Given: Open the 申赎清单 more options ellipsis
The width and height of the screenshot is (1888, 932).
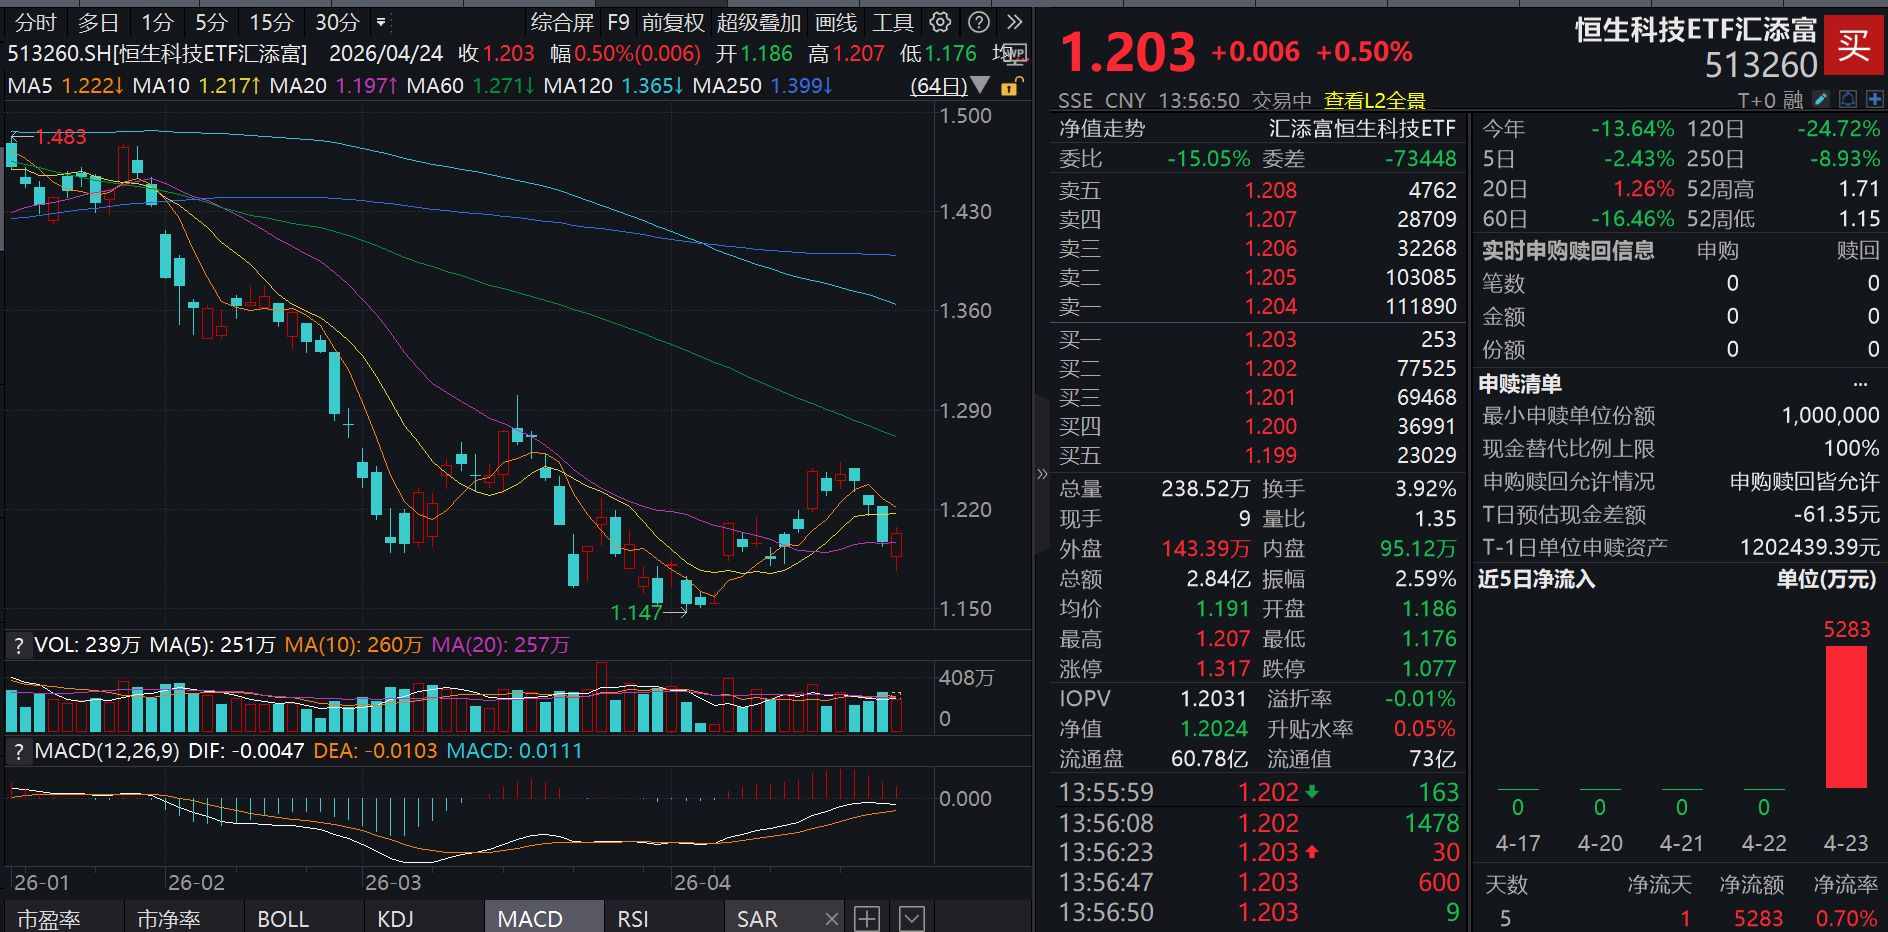Looking at the screenshot, I should pos(1860,384).
